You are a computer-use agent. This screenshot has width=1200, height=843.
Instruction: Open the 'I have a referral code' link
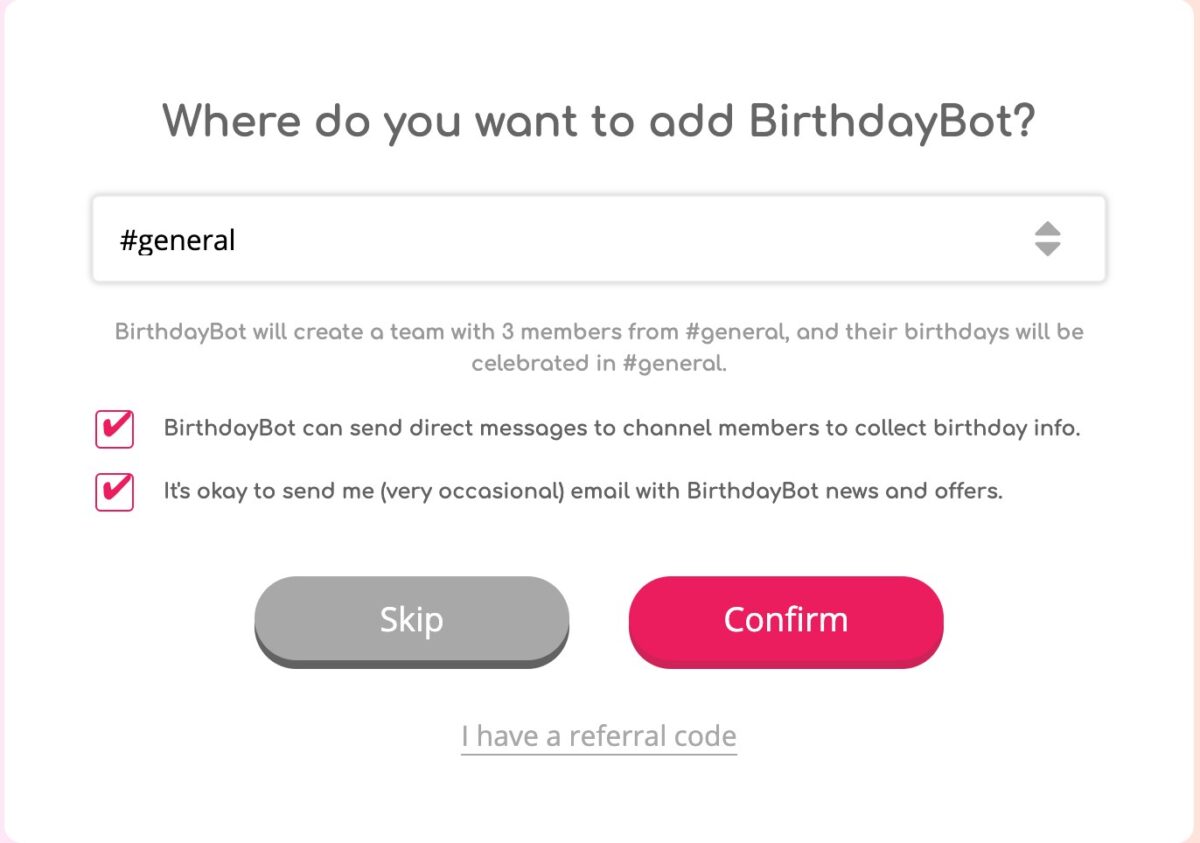599,737
